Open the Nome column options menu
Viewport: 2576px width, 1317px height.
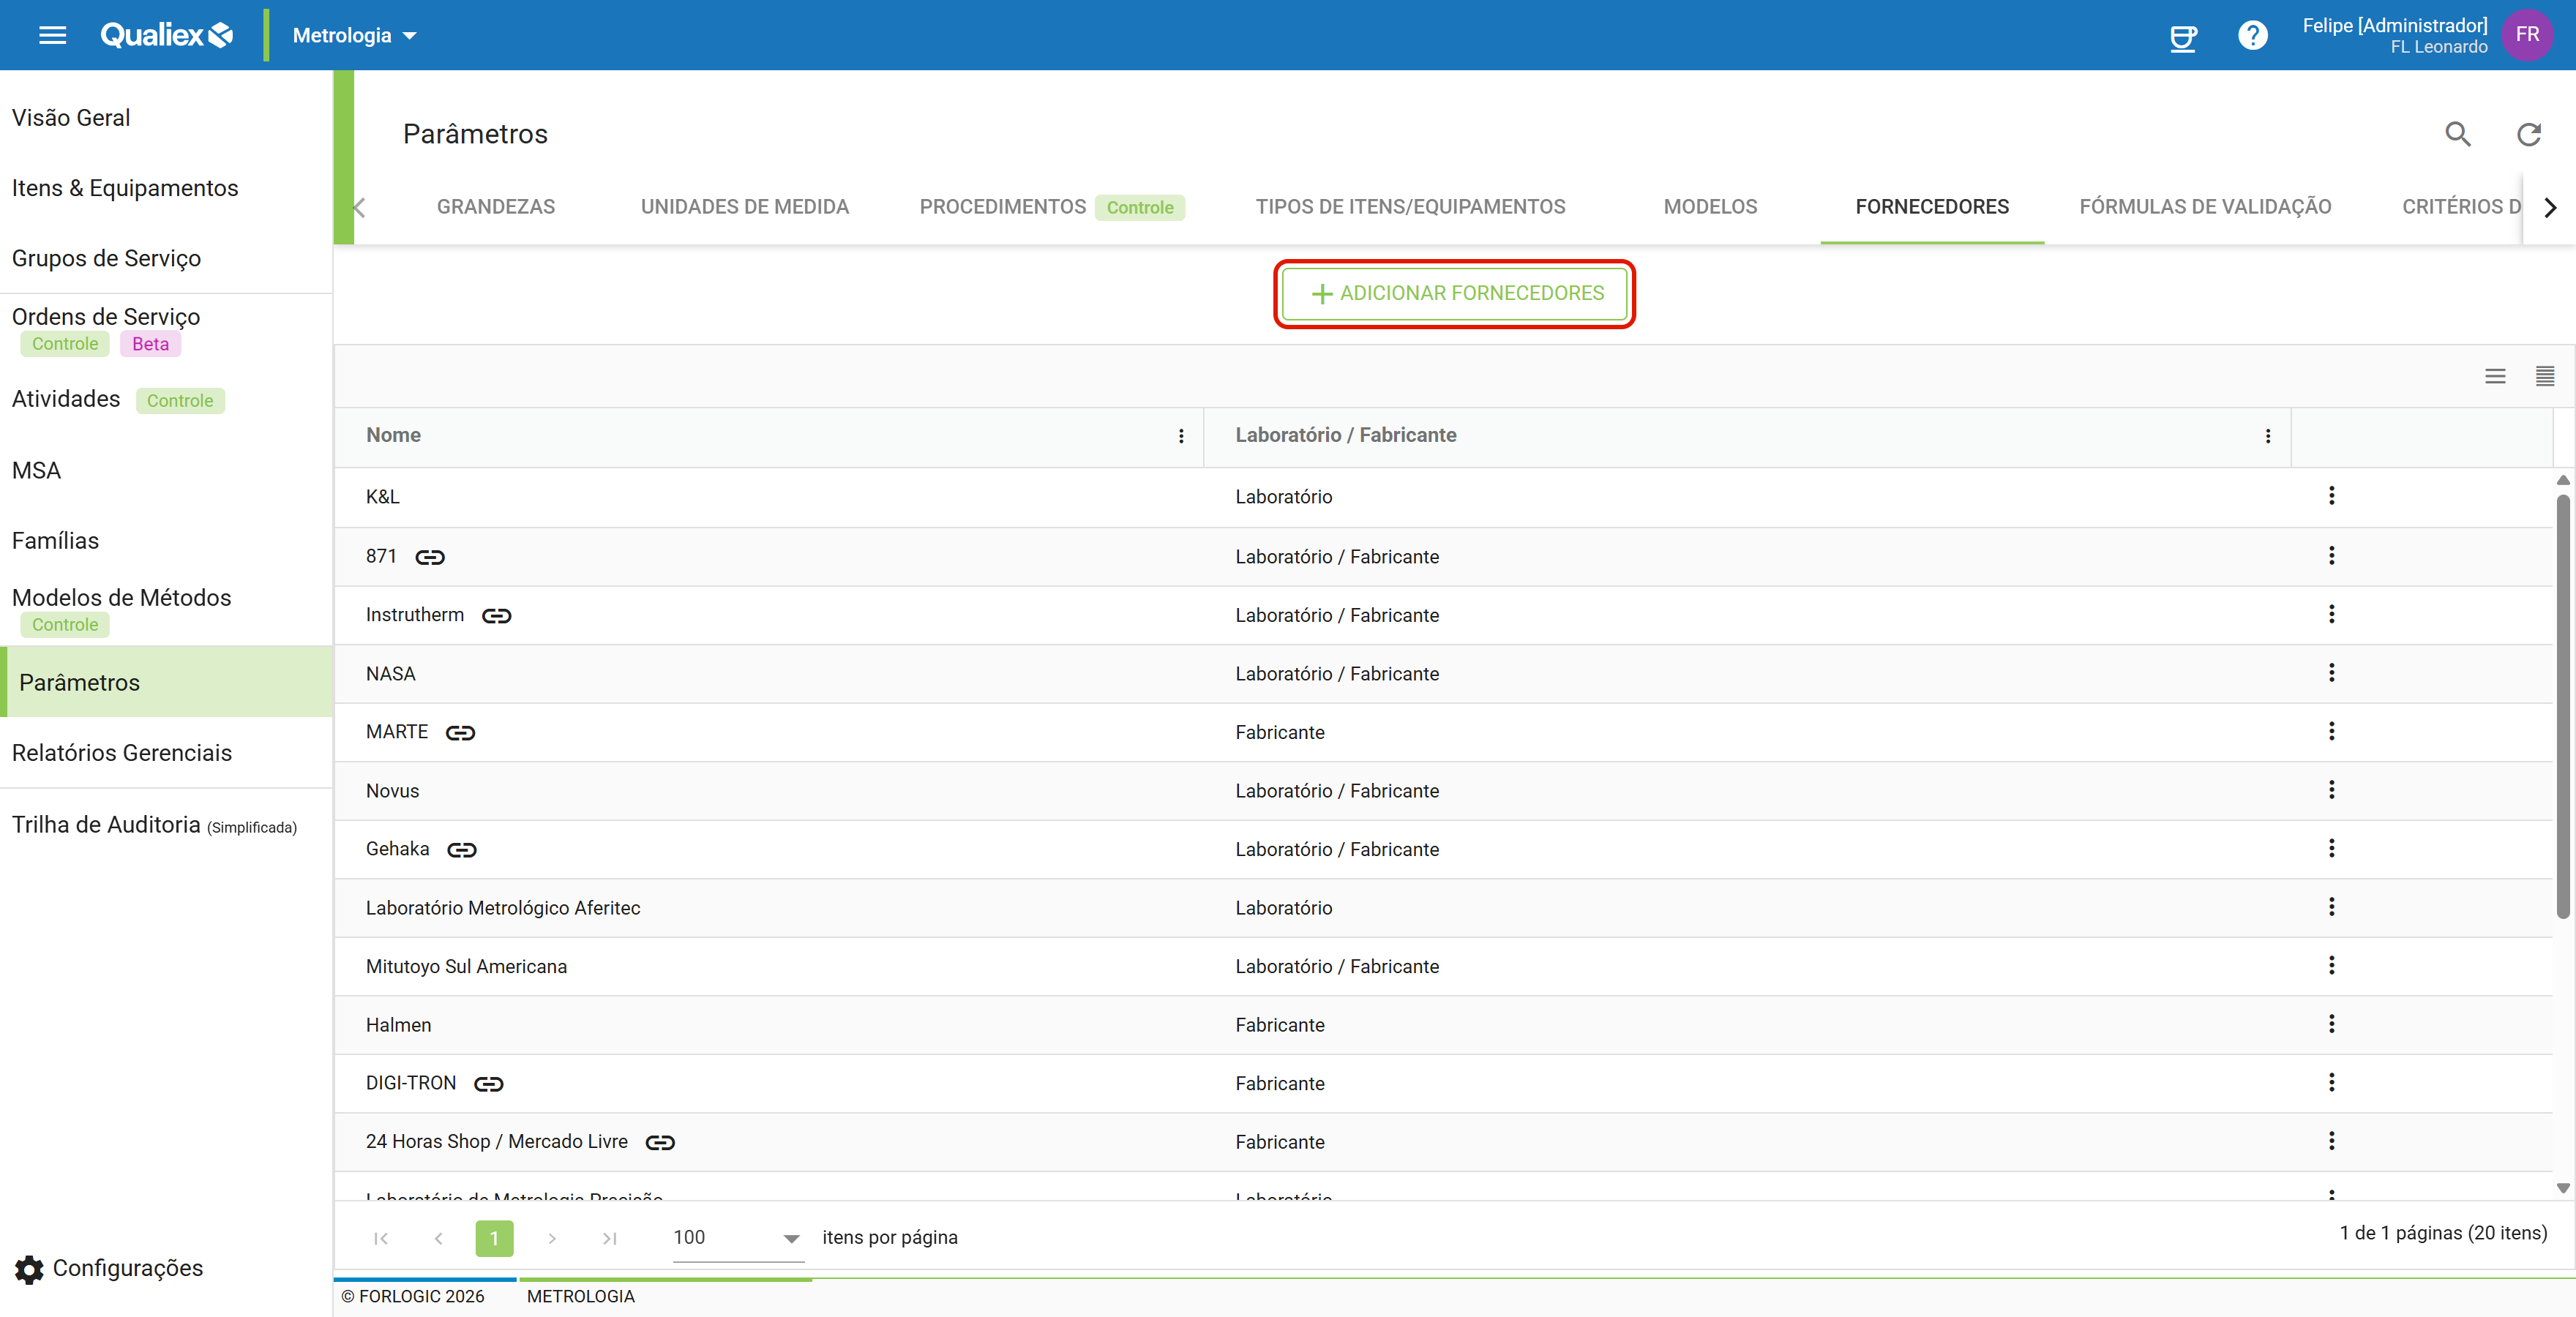pos(1181,436)
